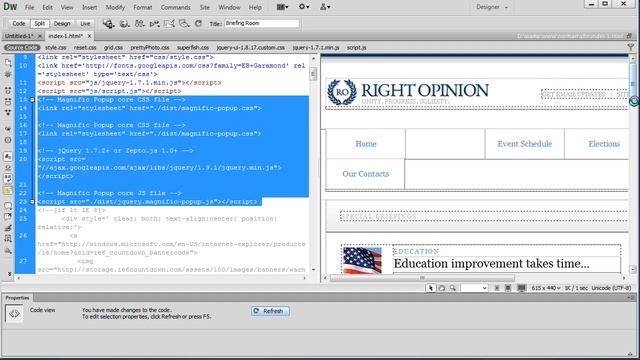Select the Hand tool in status bar
The height and width of the screenshot is (360, 640).
(x=442, y=288)
